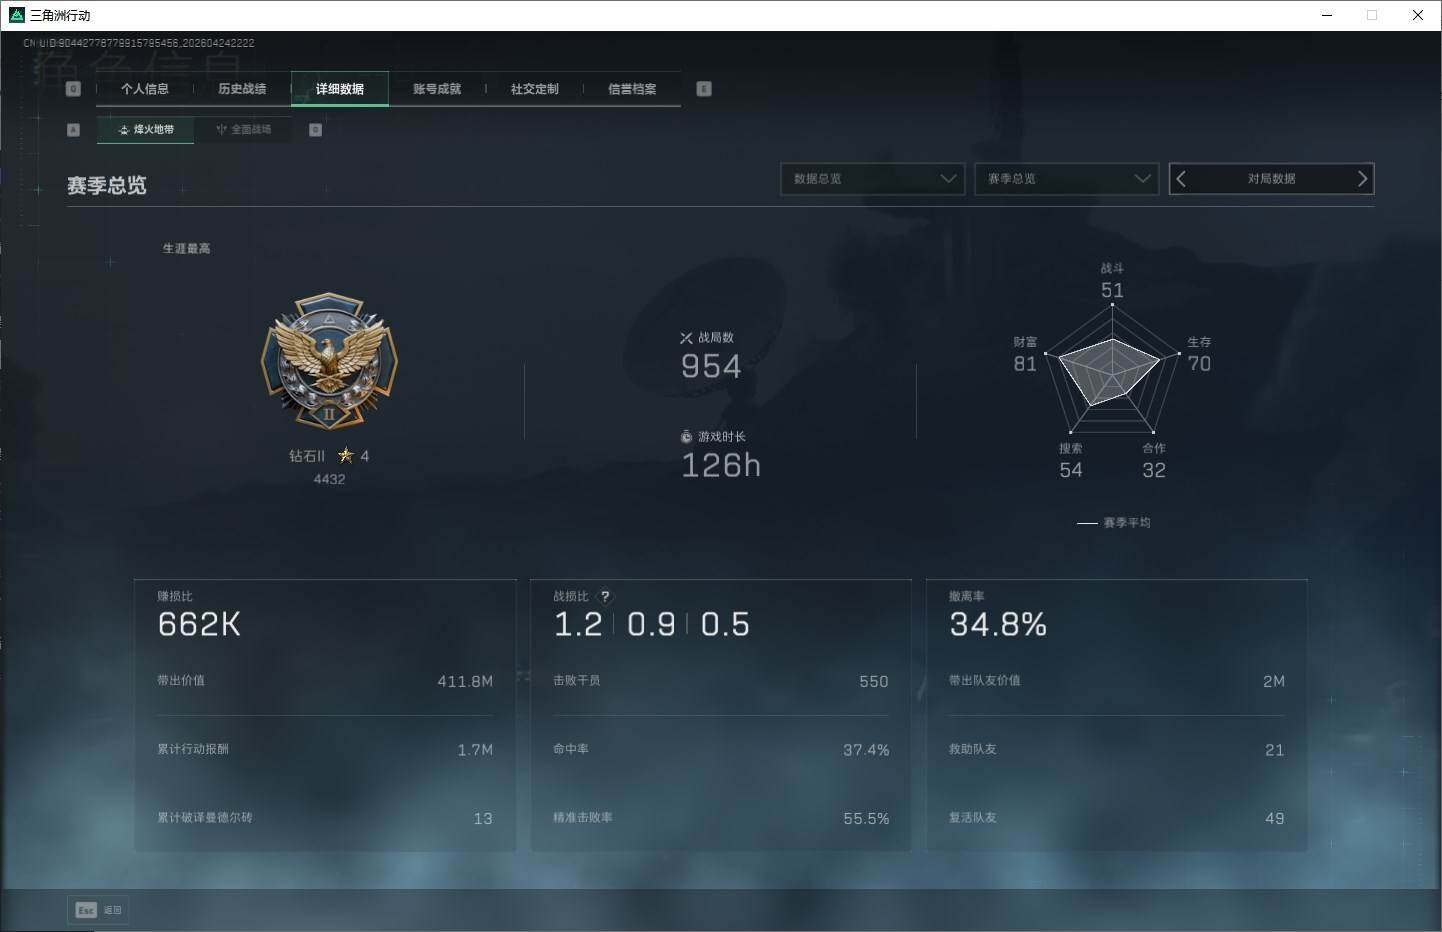The image size is (1442, 932).
Task: Click the 生存 70 radar label
Action: point(1199,355)
